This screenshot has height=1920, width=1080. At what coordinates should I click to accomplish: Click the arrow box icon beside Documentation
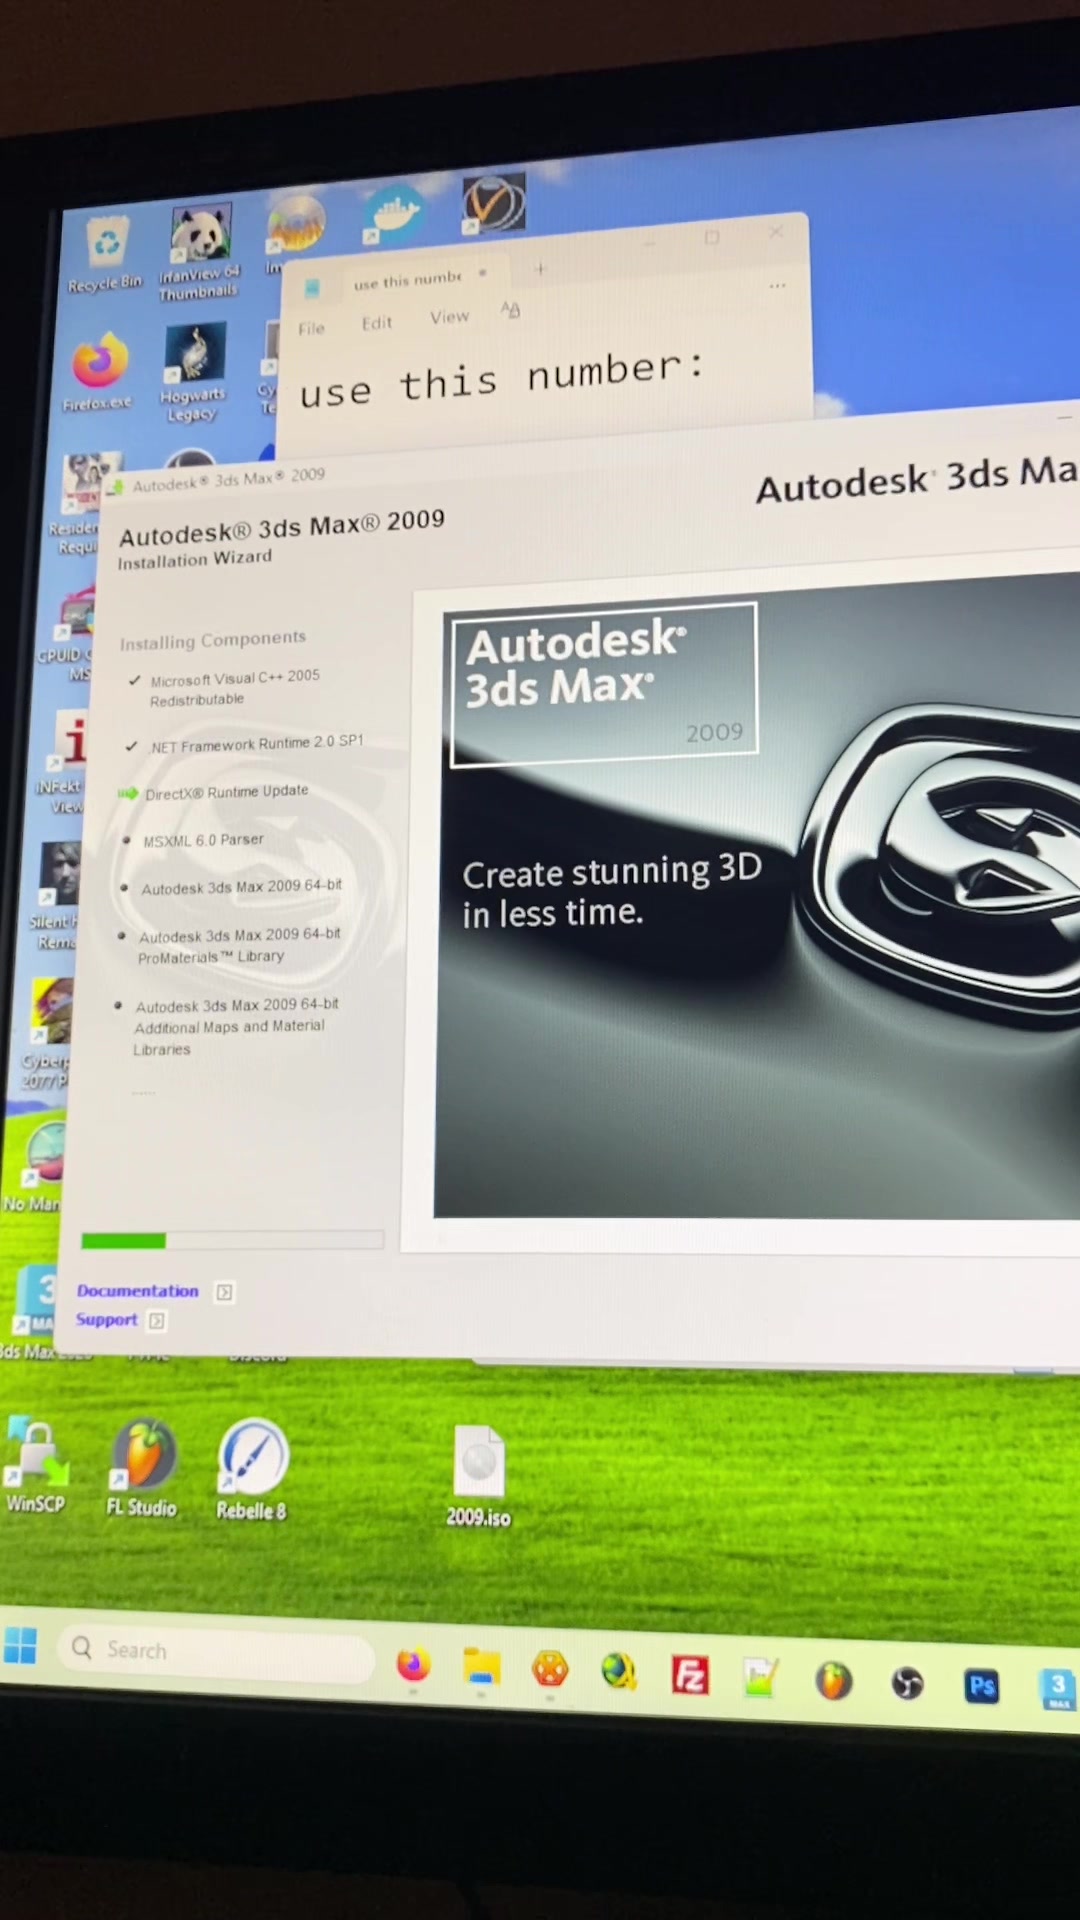225,1292
